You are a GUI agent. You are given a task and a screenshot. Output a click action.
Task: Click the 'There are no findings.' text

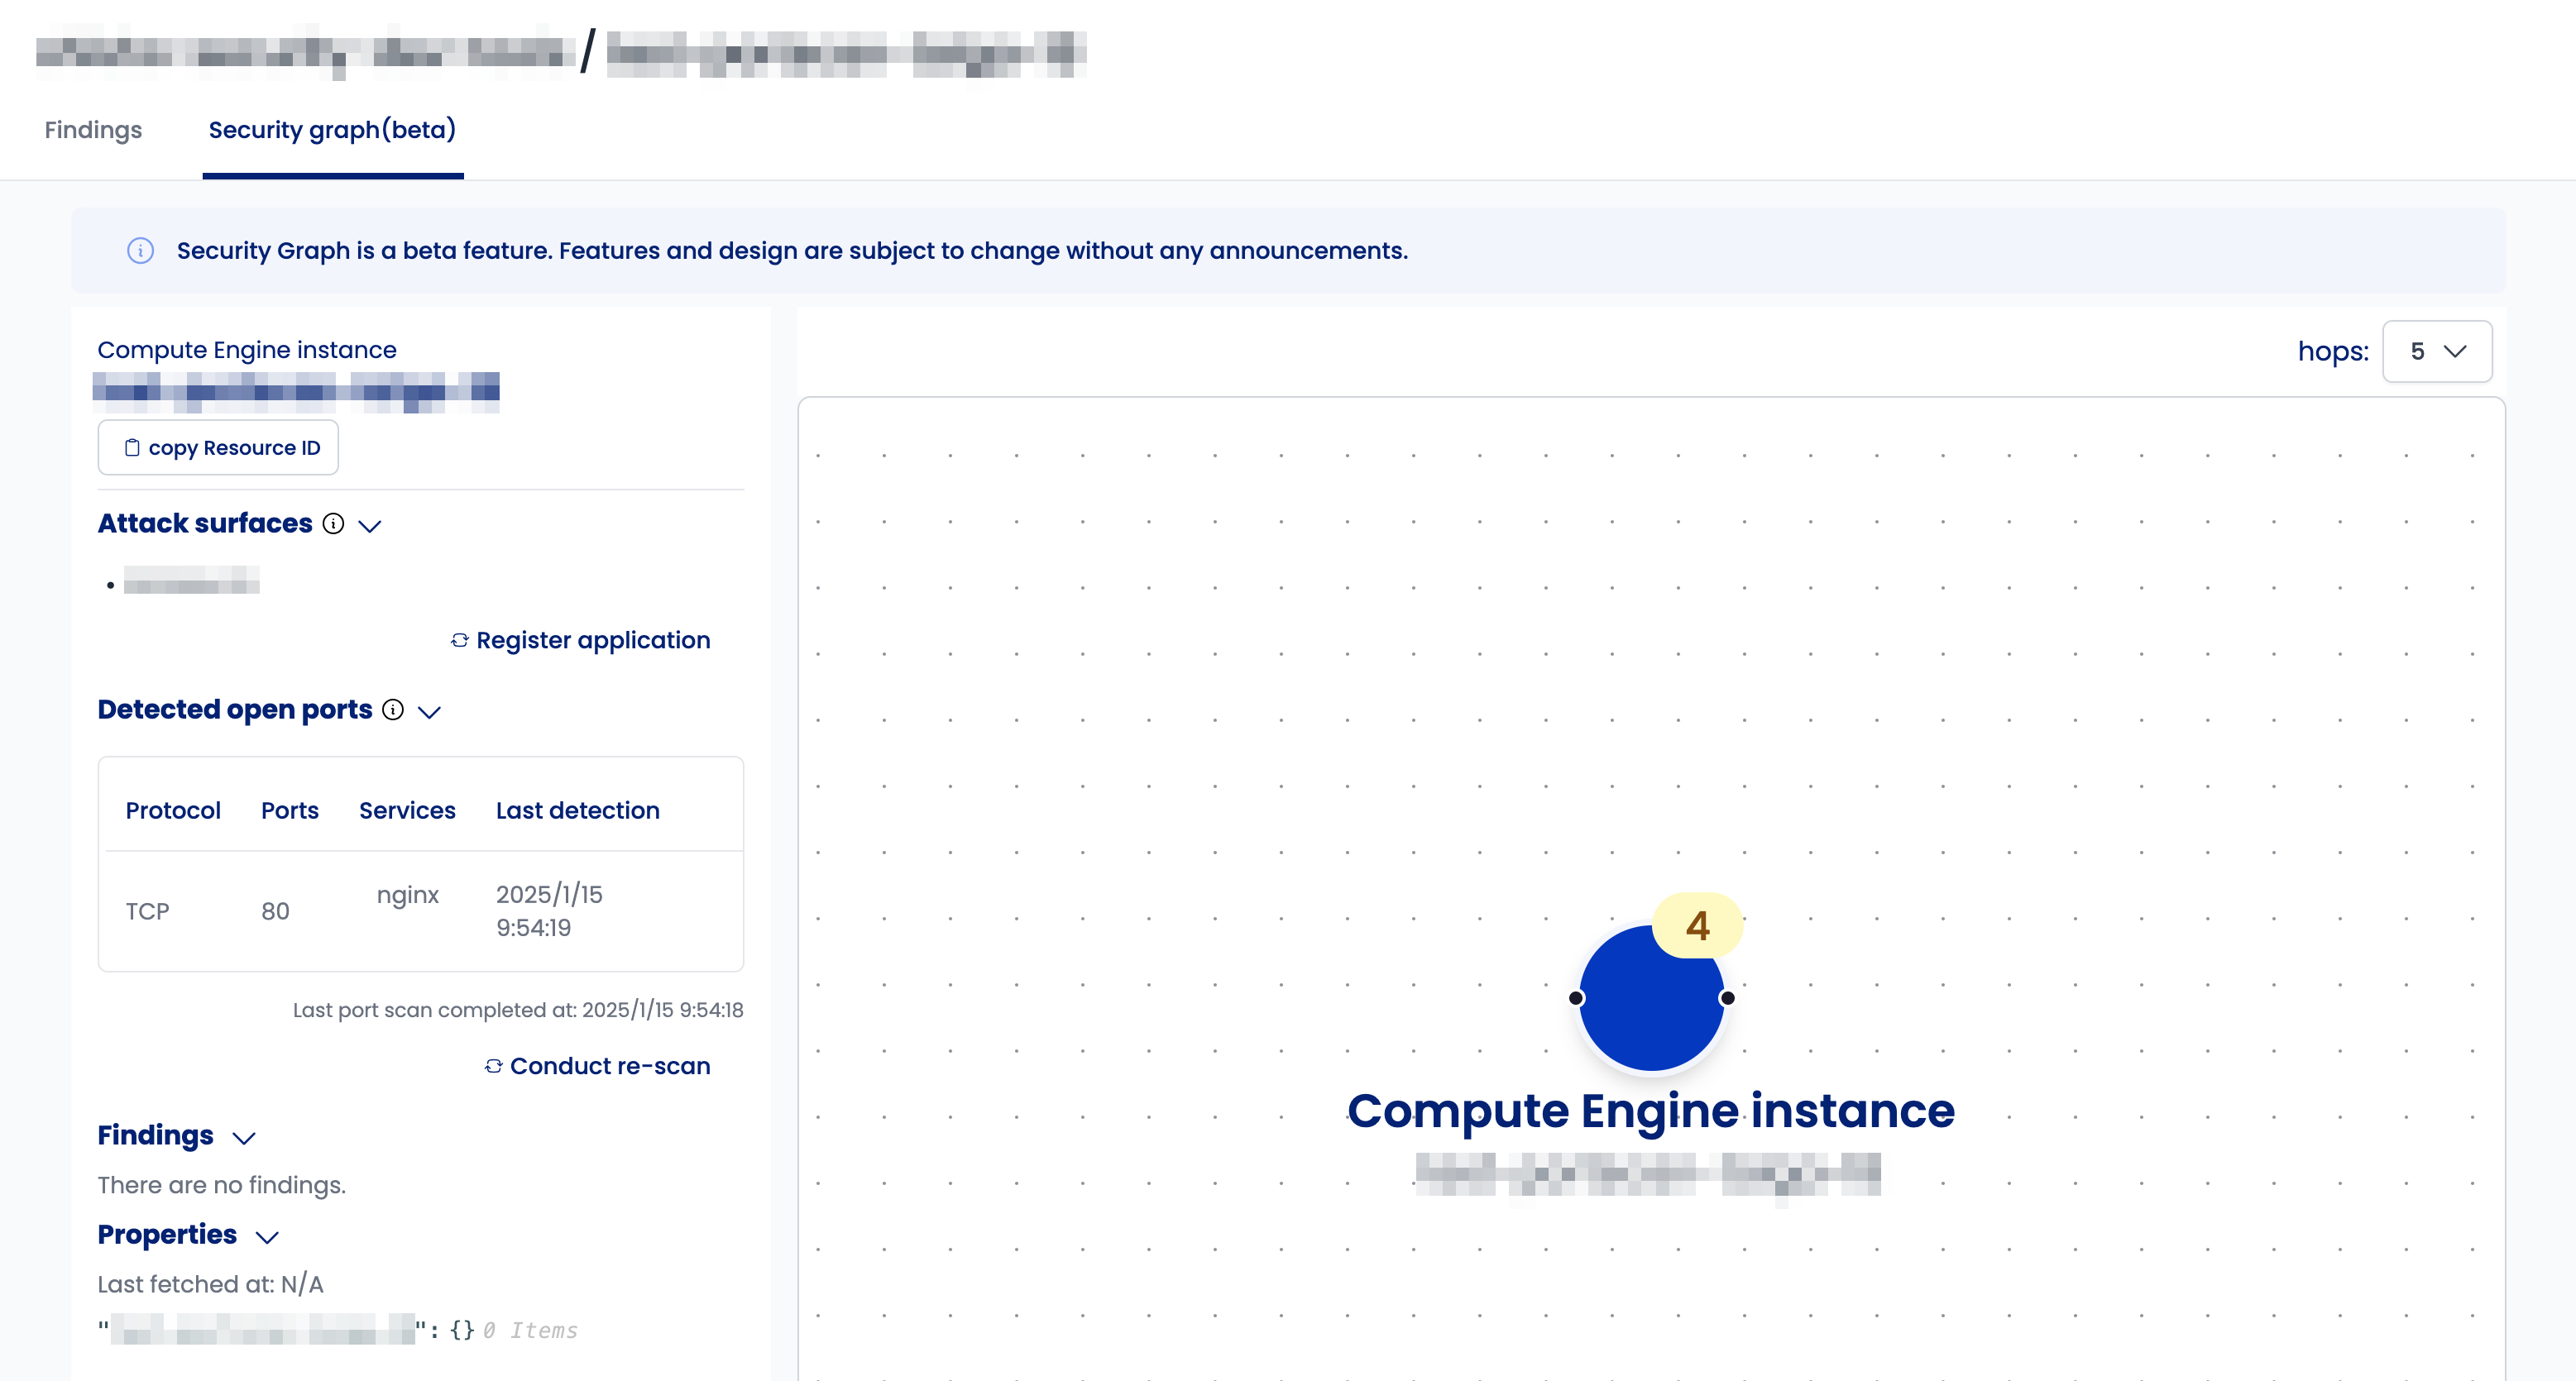click(x=222, y=1185)
